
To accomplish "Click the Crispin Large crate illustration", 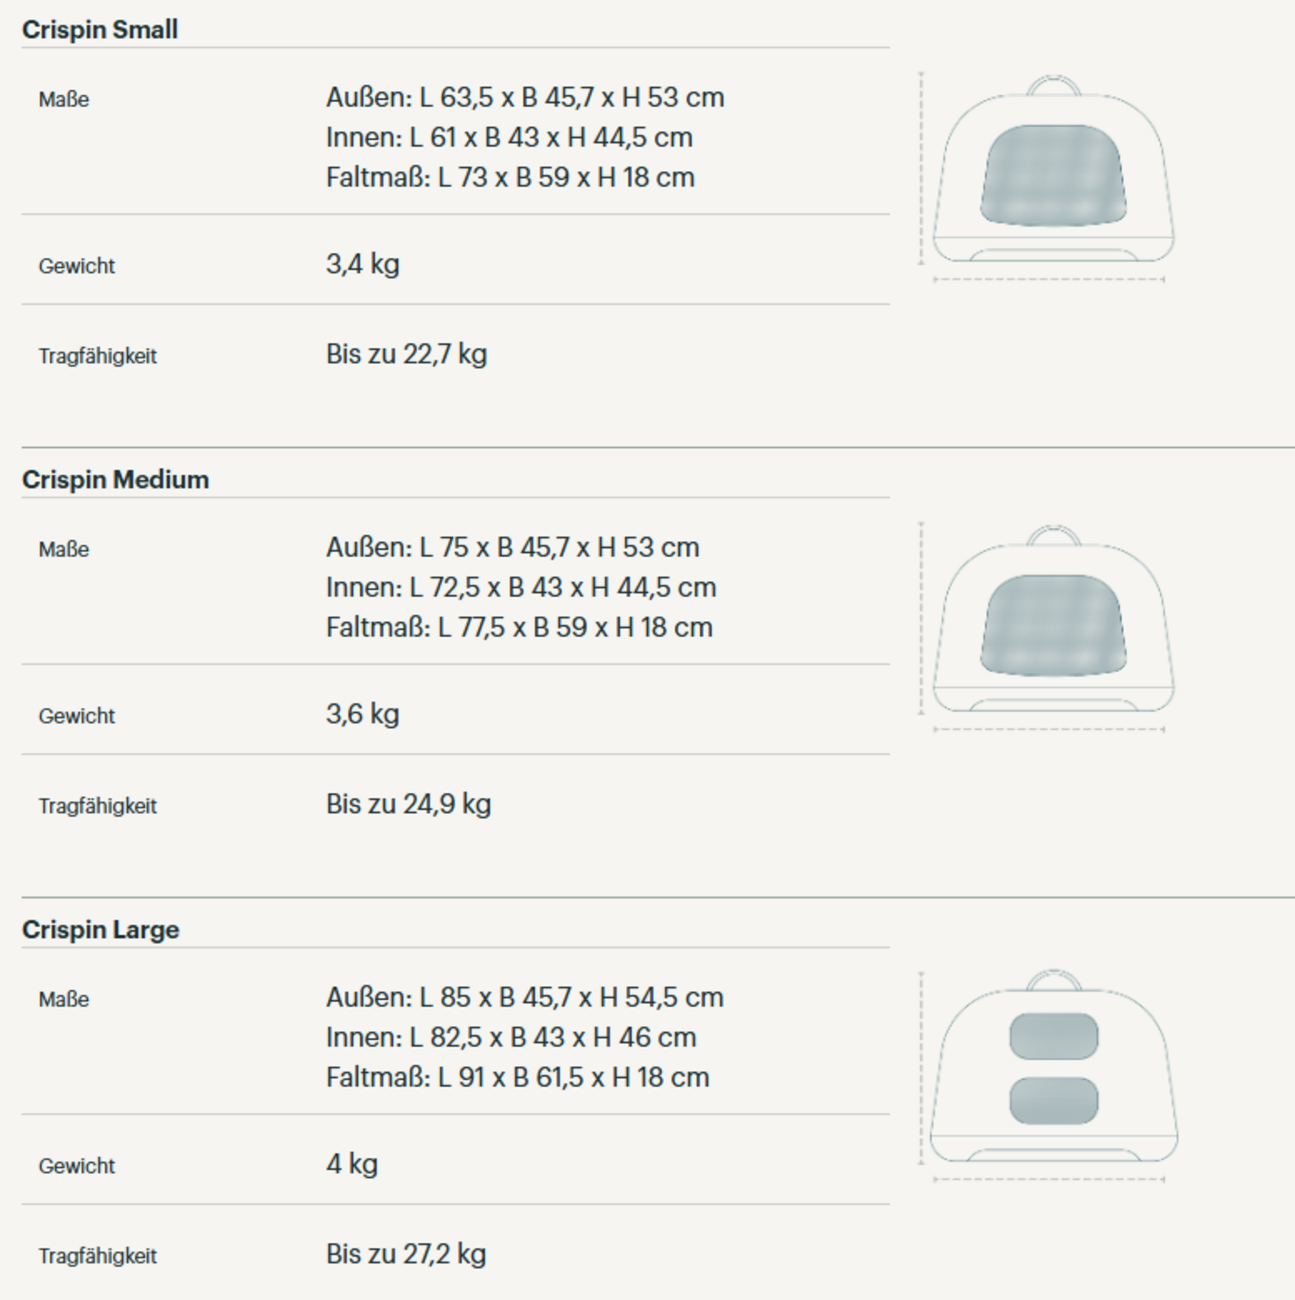I will (x=1052, y=1072).
